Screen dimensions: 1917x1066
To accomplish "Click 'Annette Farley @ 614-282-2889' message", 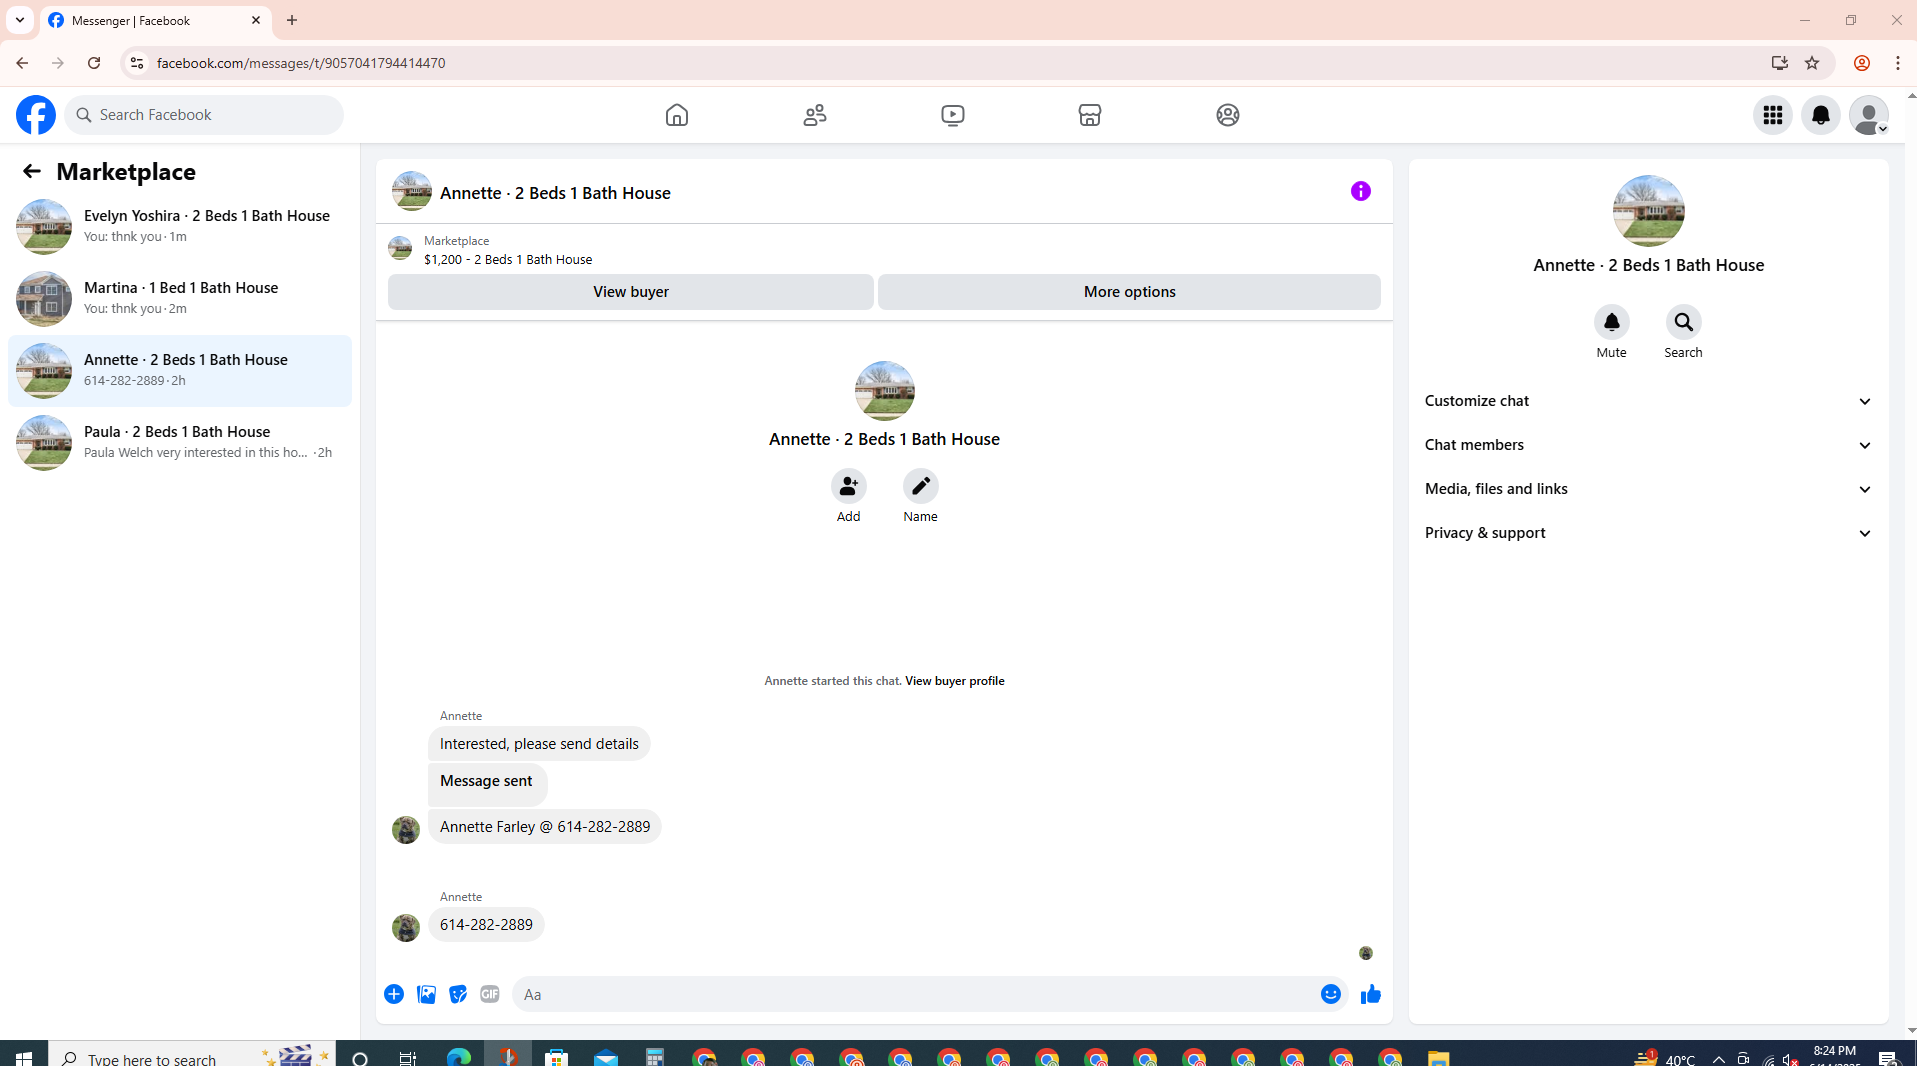I will 545,827.
